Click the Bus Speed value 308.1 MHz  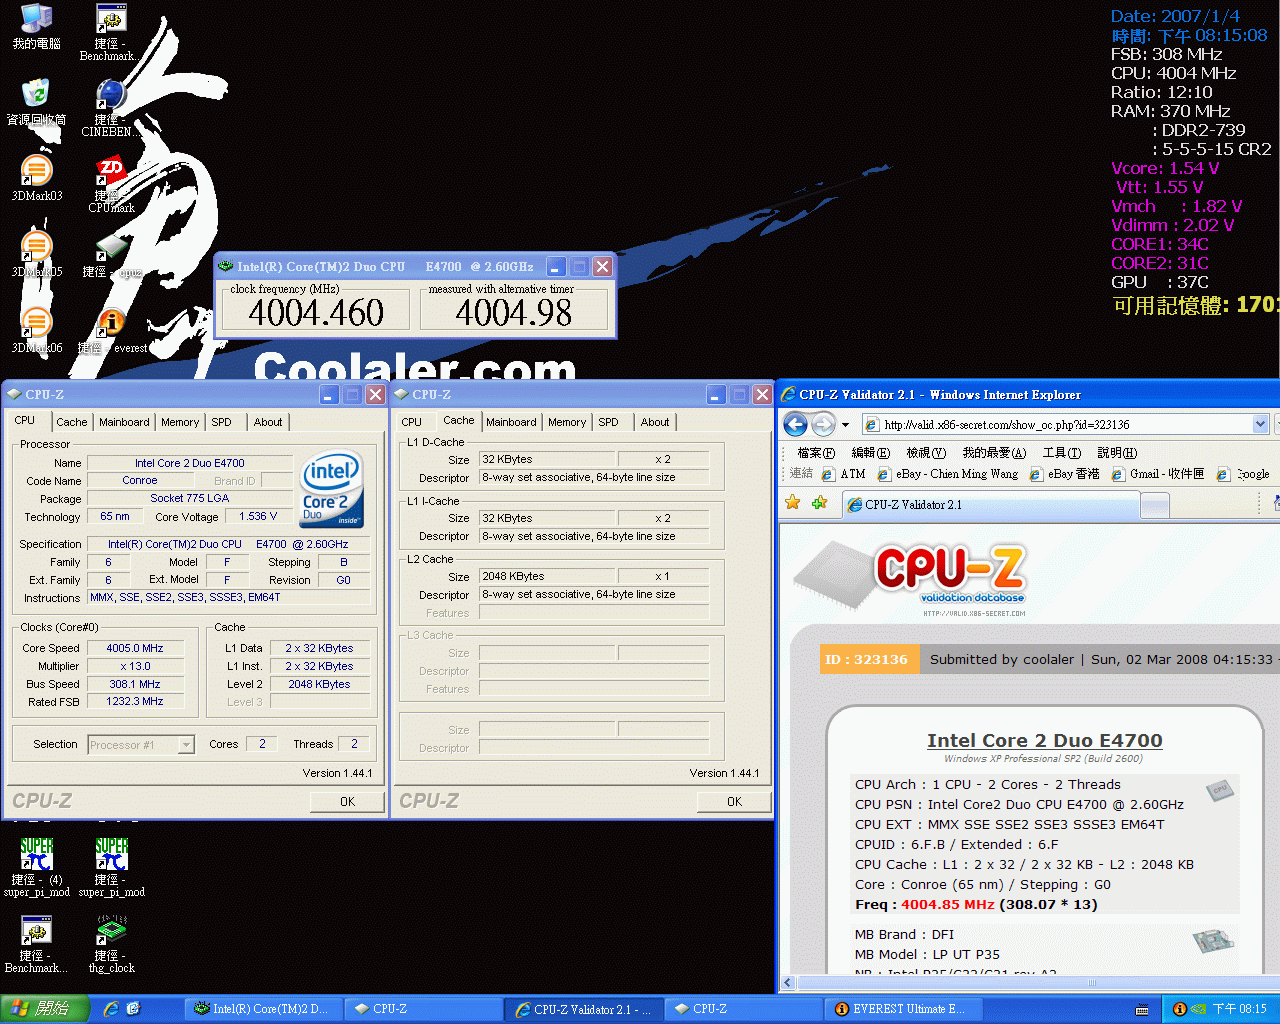pos(135,684)
